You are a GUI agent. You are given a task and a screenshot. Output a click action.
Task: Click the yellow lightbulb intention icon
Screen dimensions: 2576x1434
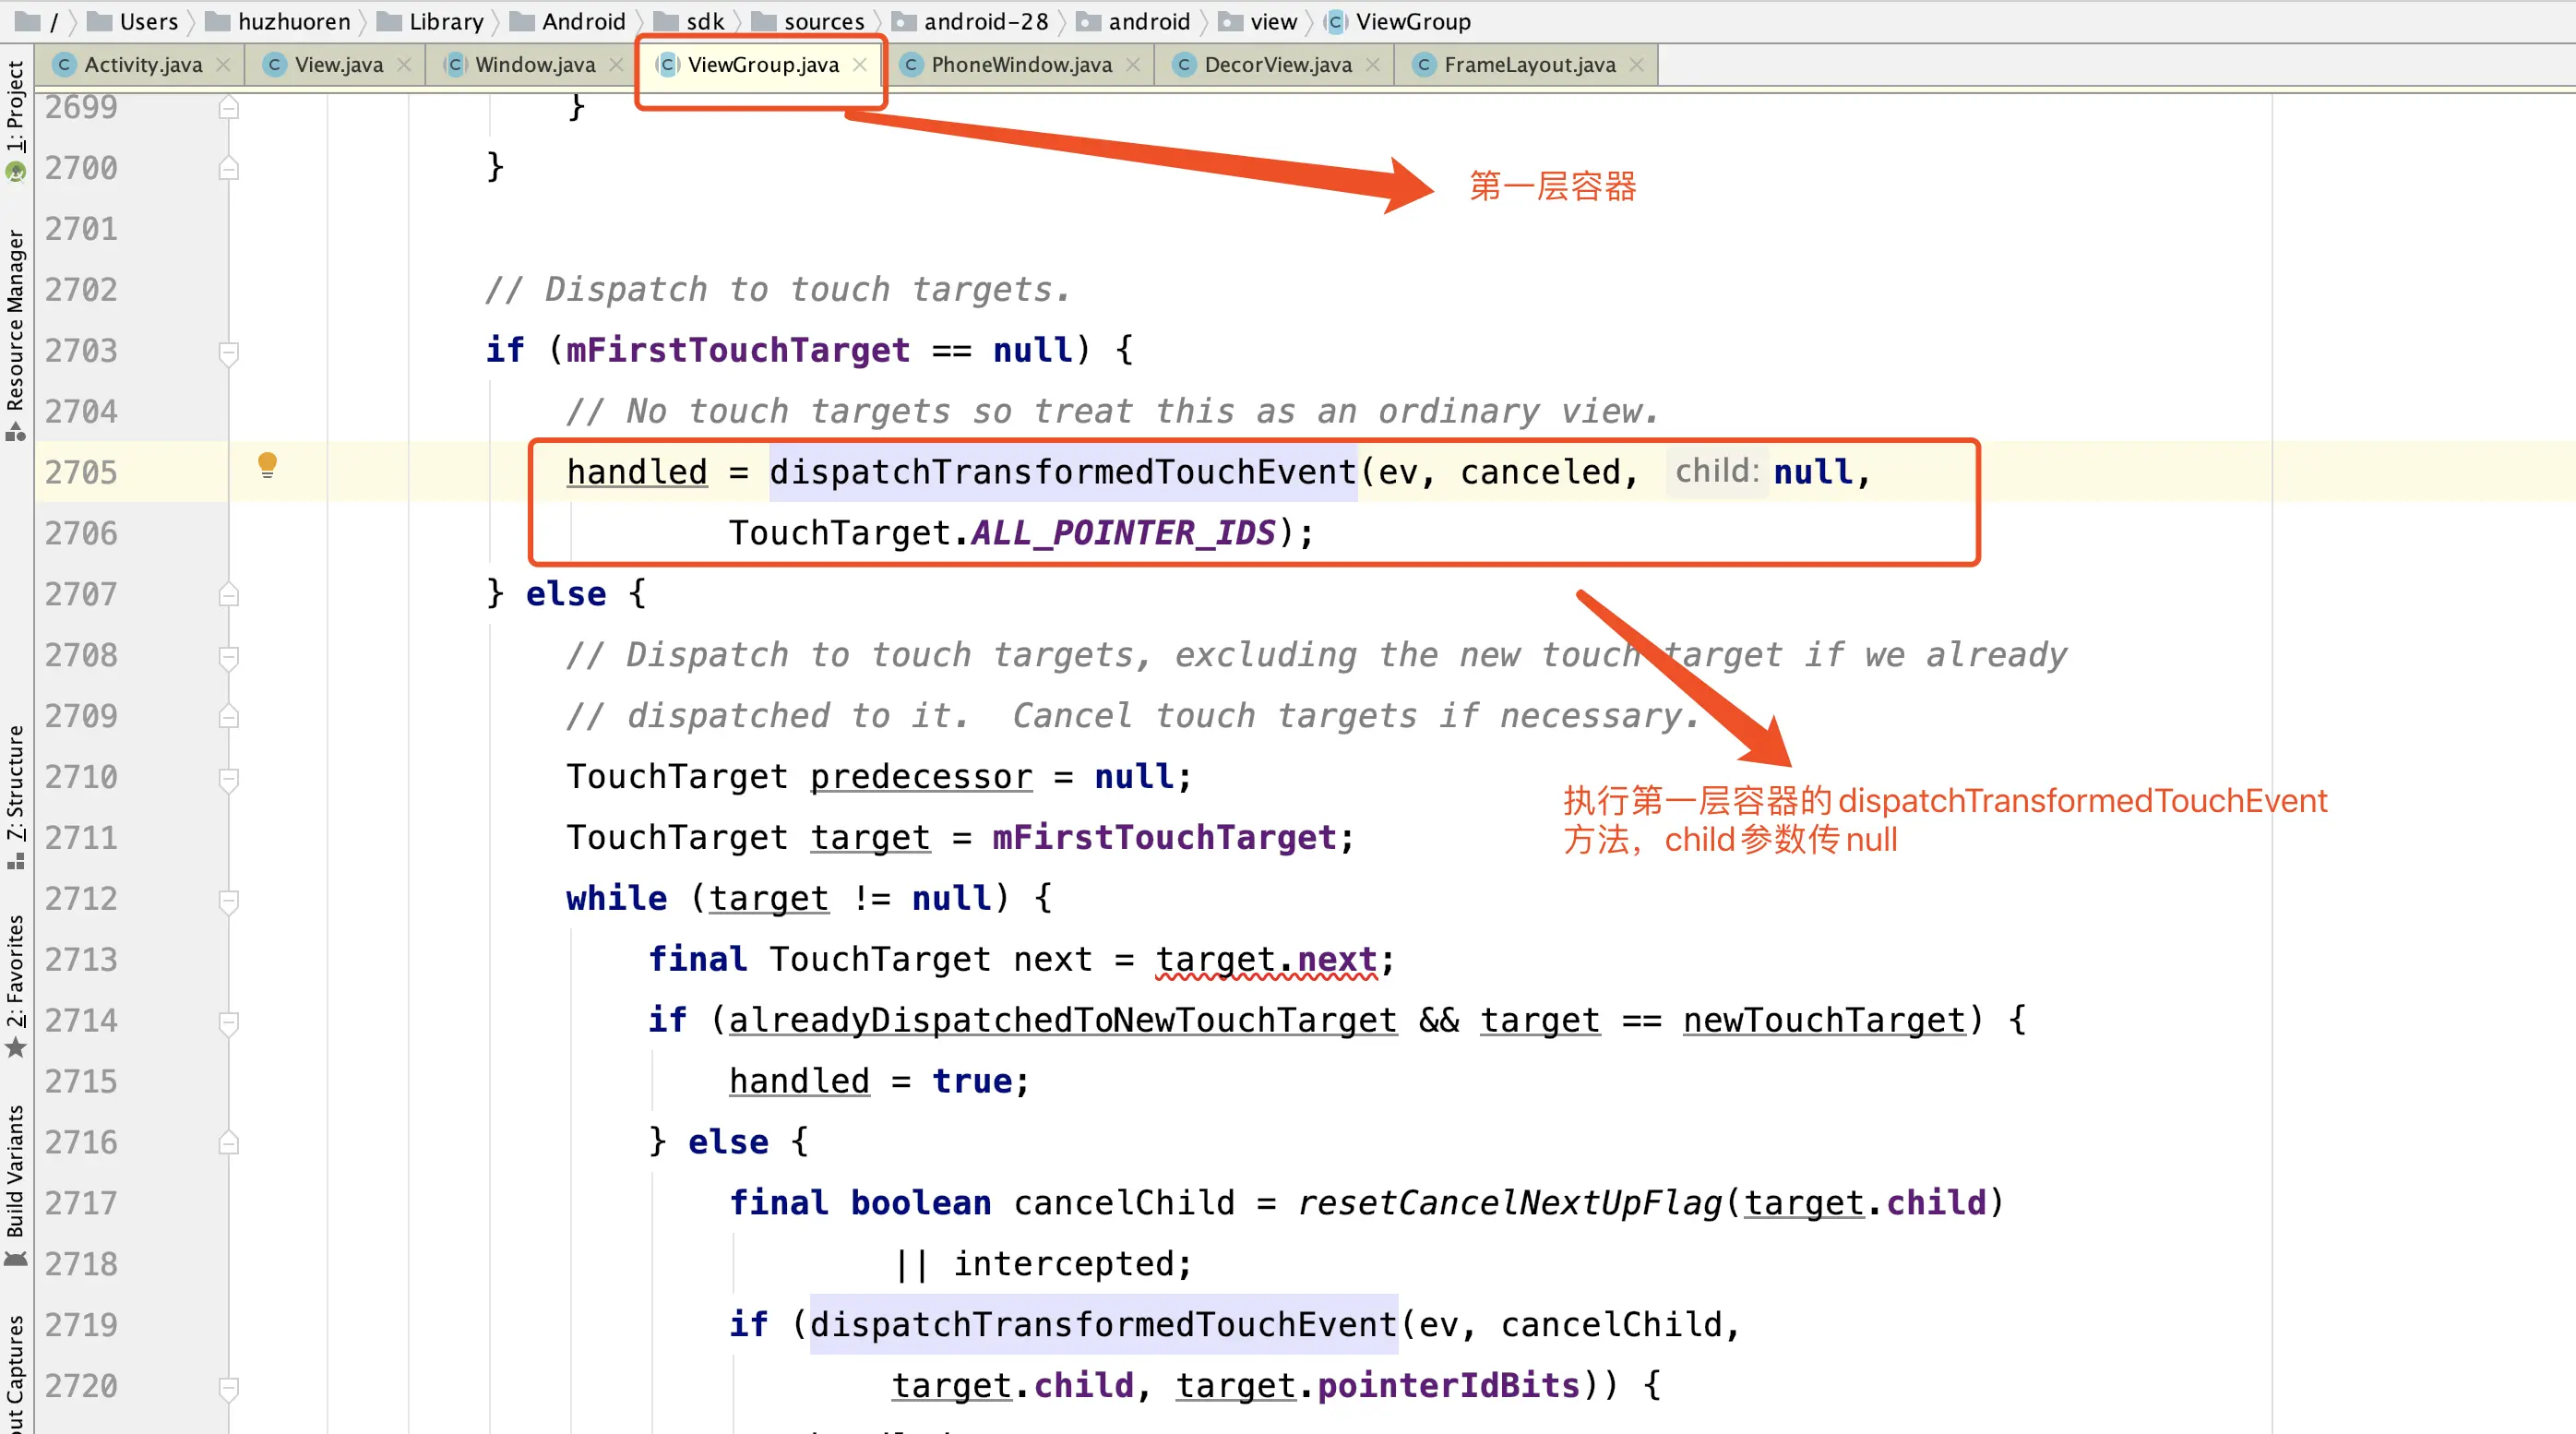pyautogui.click(x=267, y=465)
